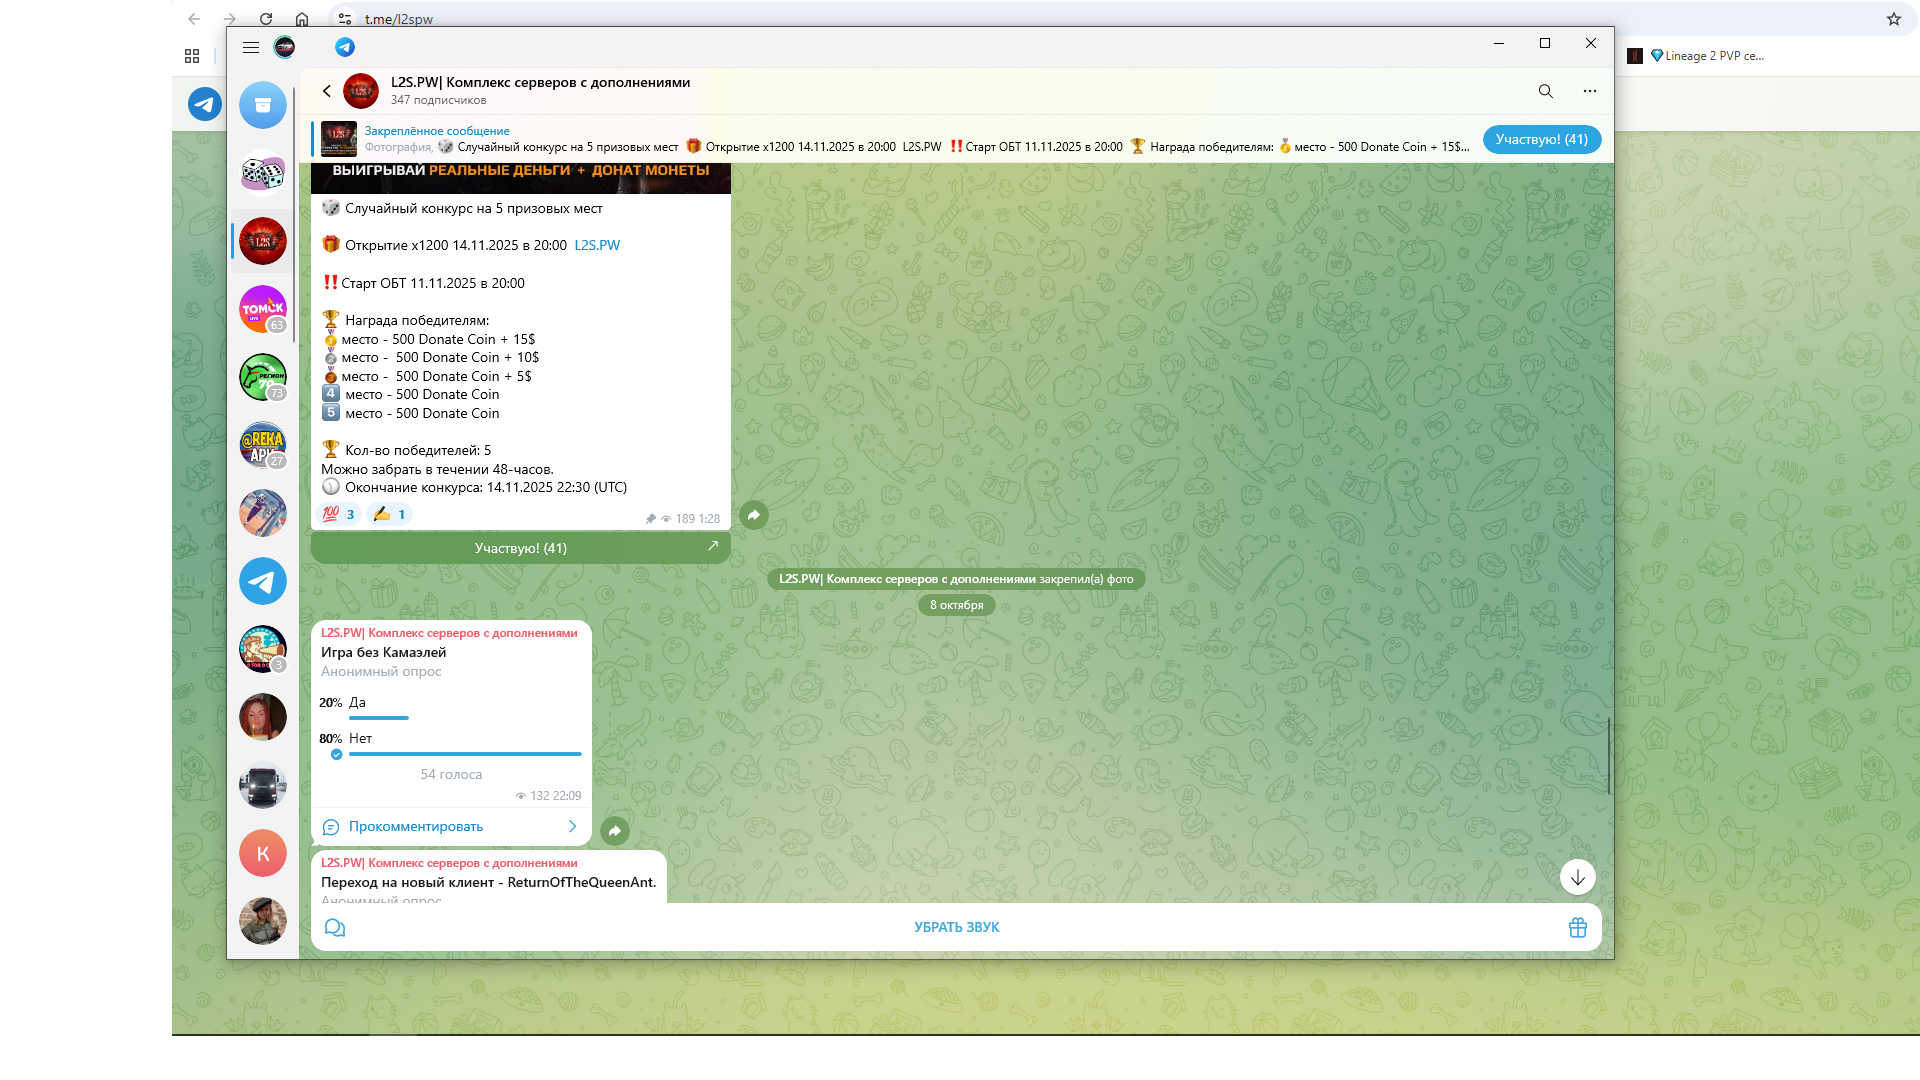Go back with the header arrow
This screenshot has height=1080, width=1920.
point(327,91)
